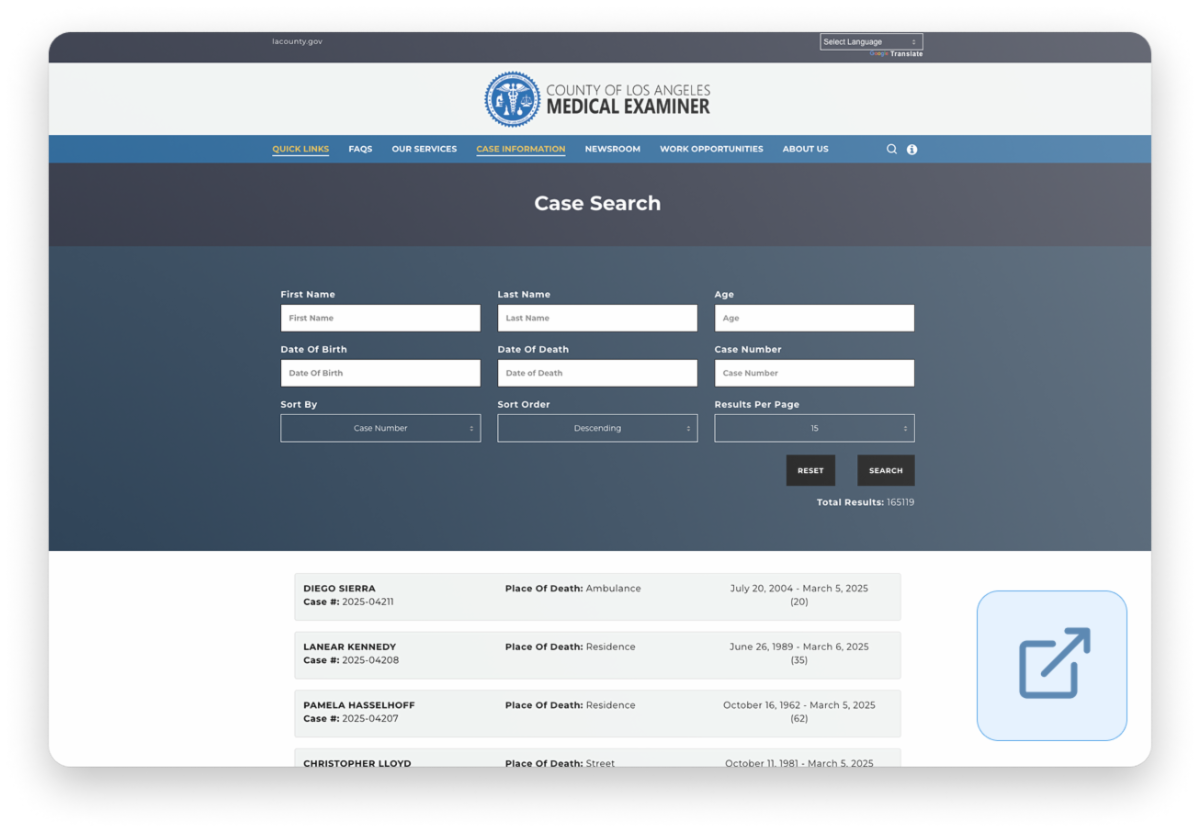The image size is (1200, 832).
Task: Go to the Newsroom menu item
Action: [612, 149]
